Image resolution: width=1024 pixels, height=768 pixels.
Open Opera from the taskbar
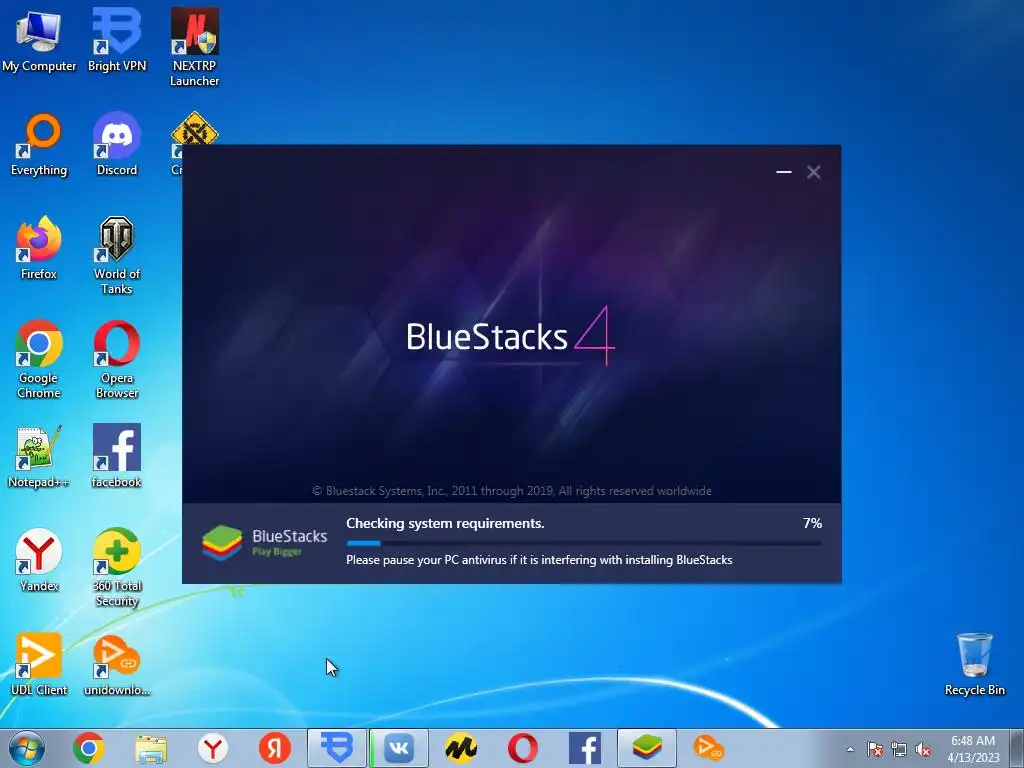[x=522, y=748]
